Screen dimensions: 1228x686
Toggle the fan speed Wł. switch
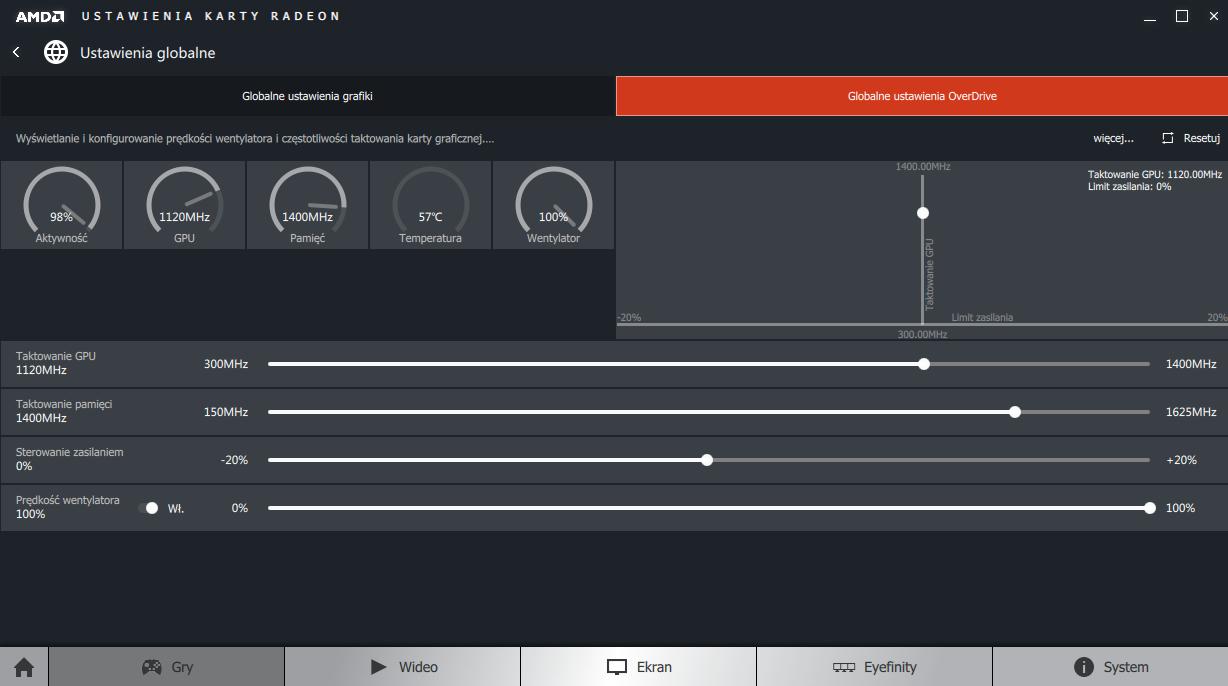coord(149,508)
